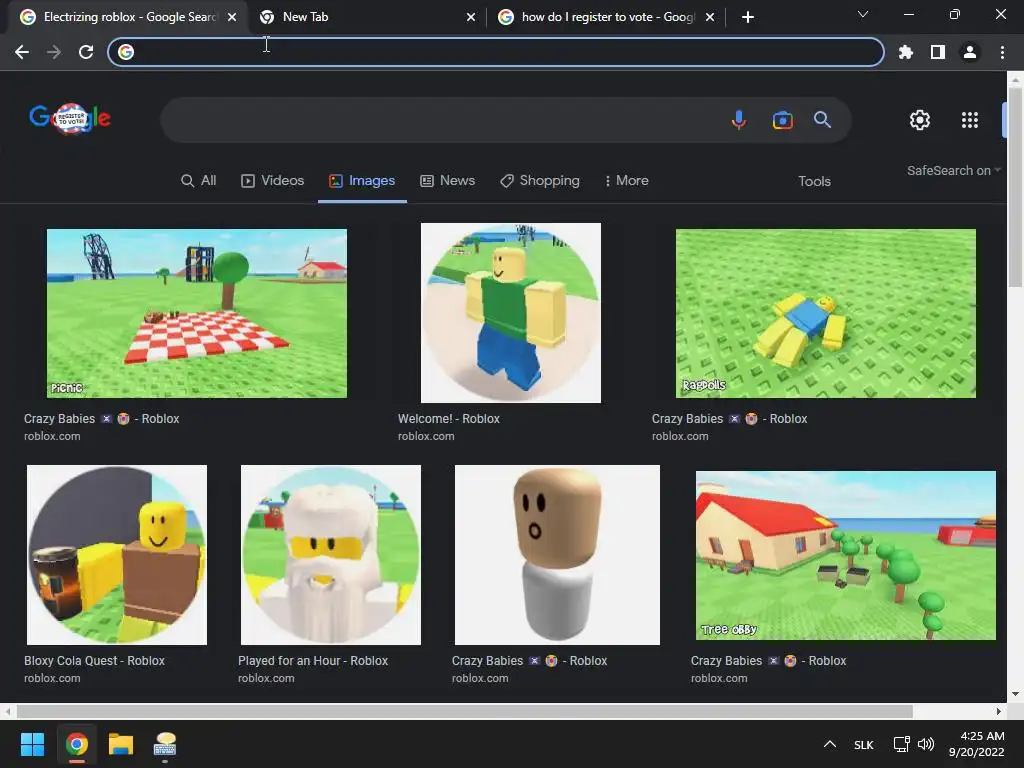Click the vertical page scrollbar thumb

1015,187
